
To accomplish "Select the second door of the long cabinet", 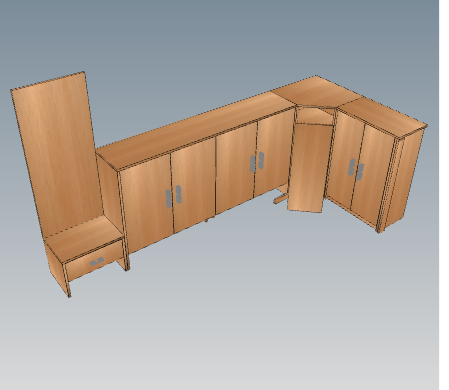I will pyautogui.click(x=194, y=185).
